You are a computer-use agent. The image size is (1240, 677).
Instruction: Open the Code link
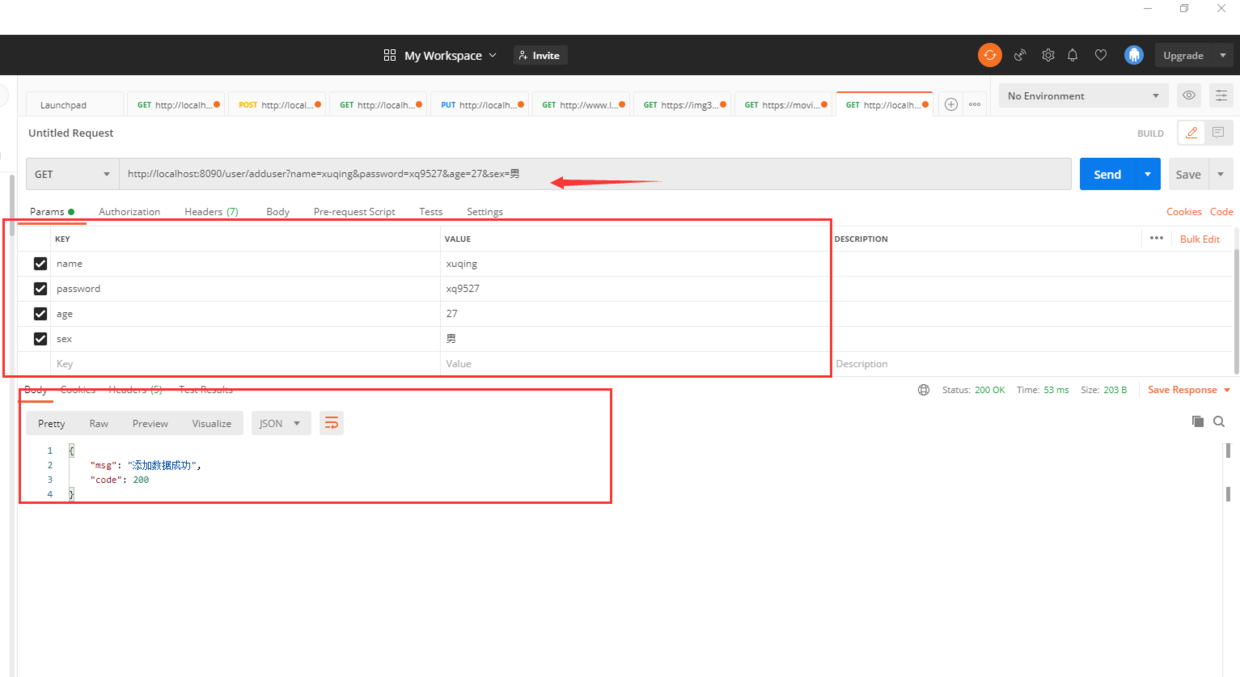(1221, 212)
